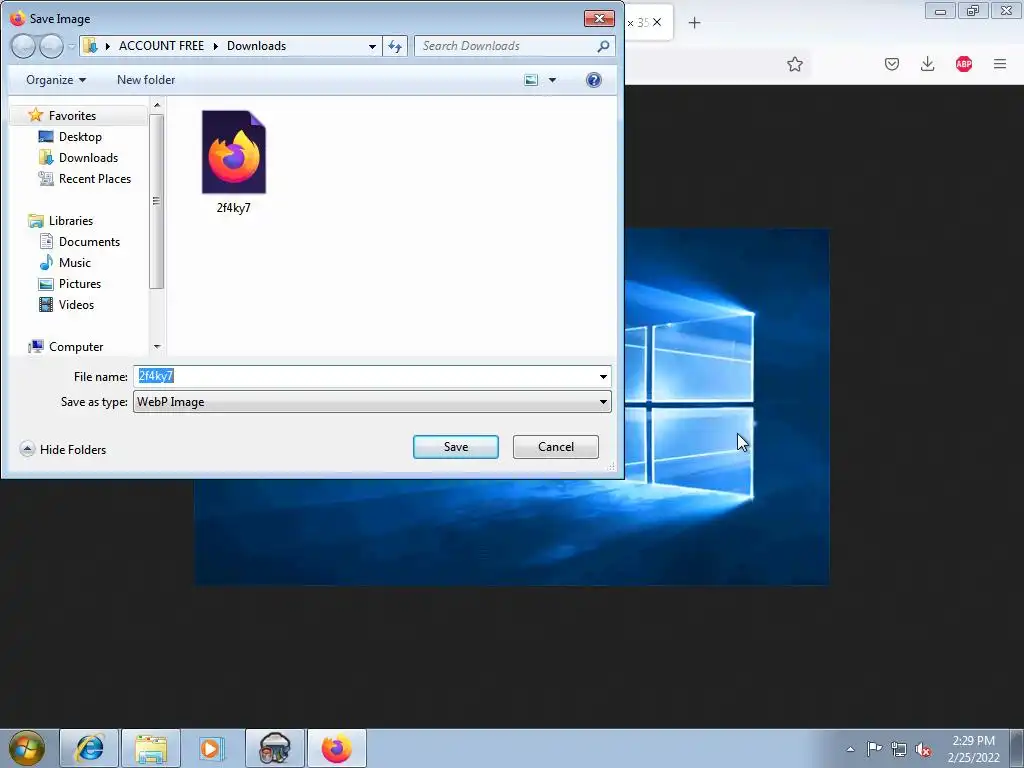The image size is (1024, 768).
Task: Expand the arrow after ACCOUNT FREE breadcrumb
Action: pyautogui.click(x=216, y=46)
